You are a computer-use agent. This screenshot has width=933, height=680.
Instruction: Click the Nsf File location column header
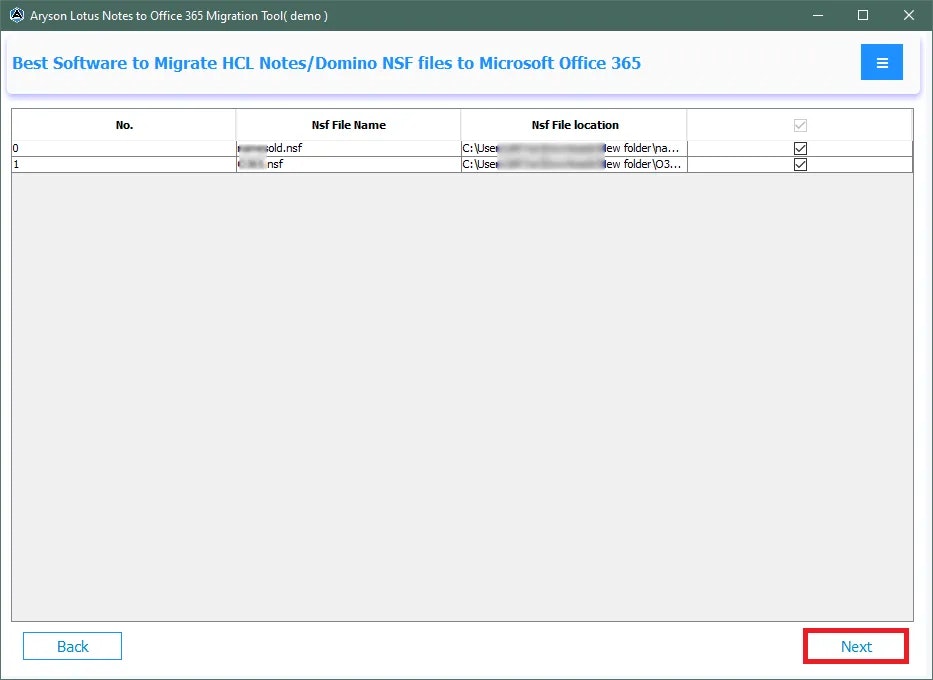[574, 125]
